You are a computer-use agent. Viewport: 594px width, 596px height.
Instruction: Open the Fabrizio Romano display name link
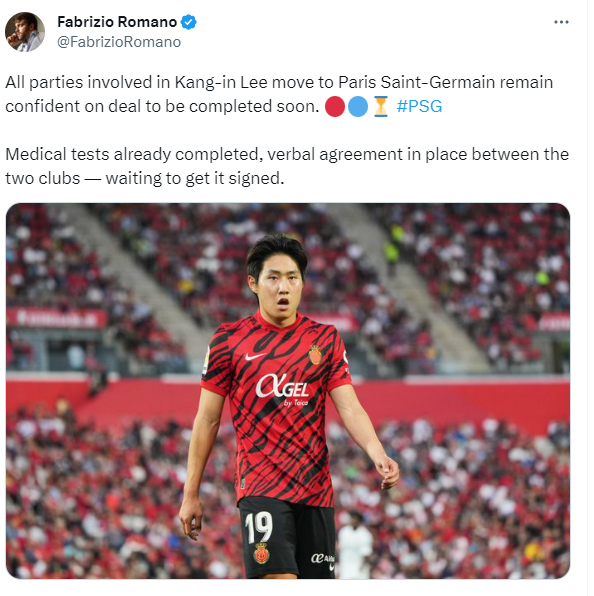117,22
